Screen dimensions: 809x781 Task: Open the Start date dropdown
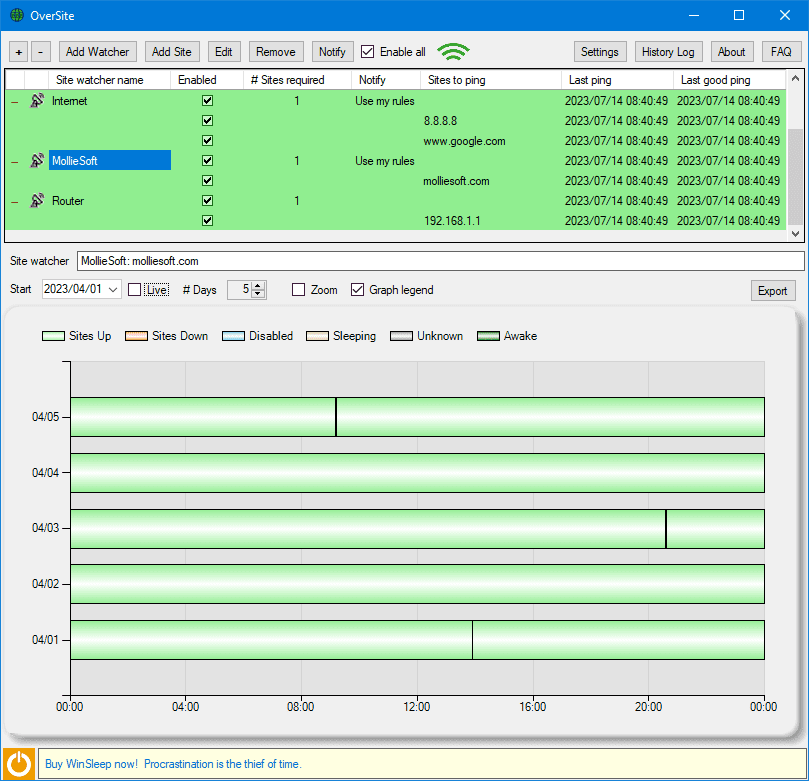pyautogui.click(x=113, y=289)
